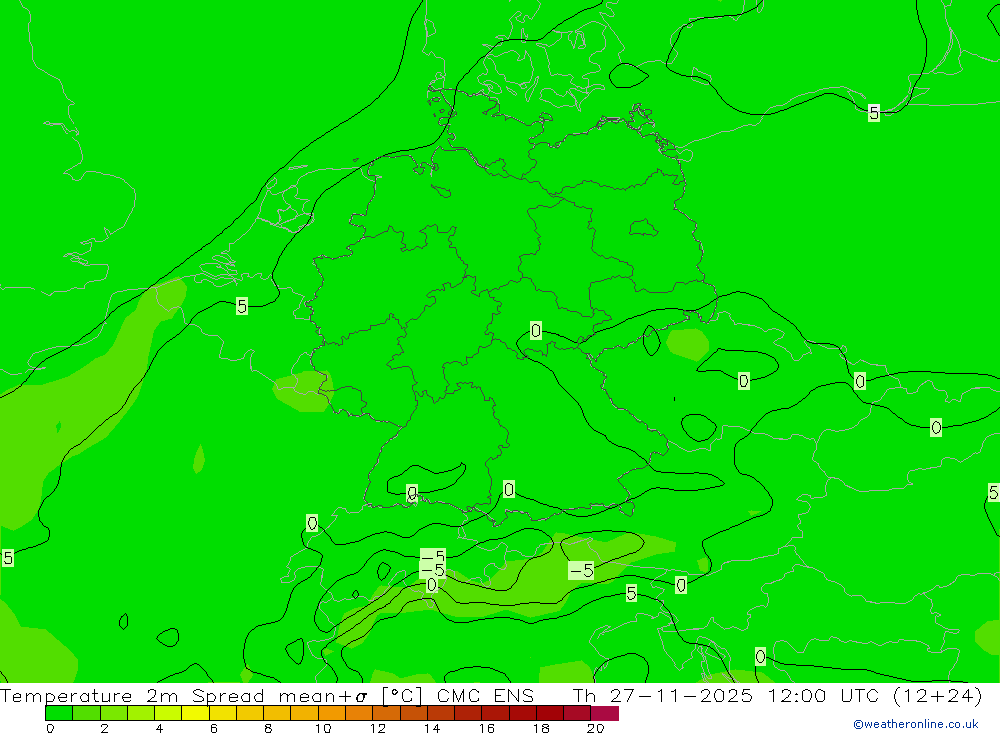Click the '0' legend scale number
This screenshot has width=1000, height=733.
click(50, 728)
